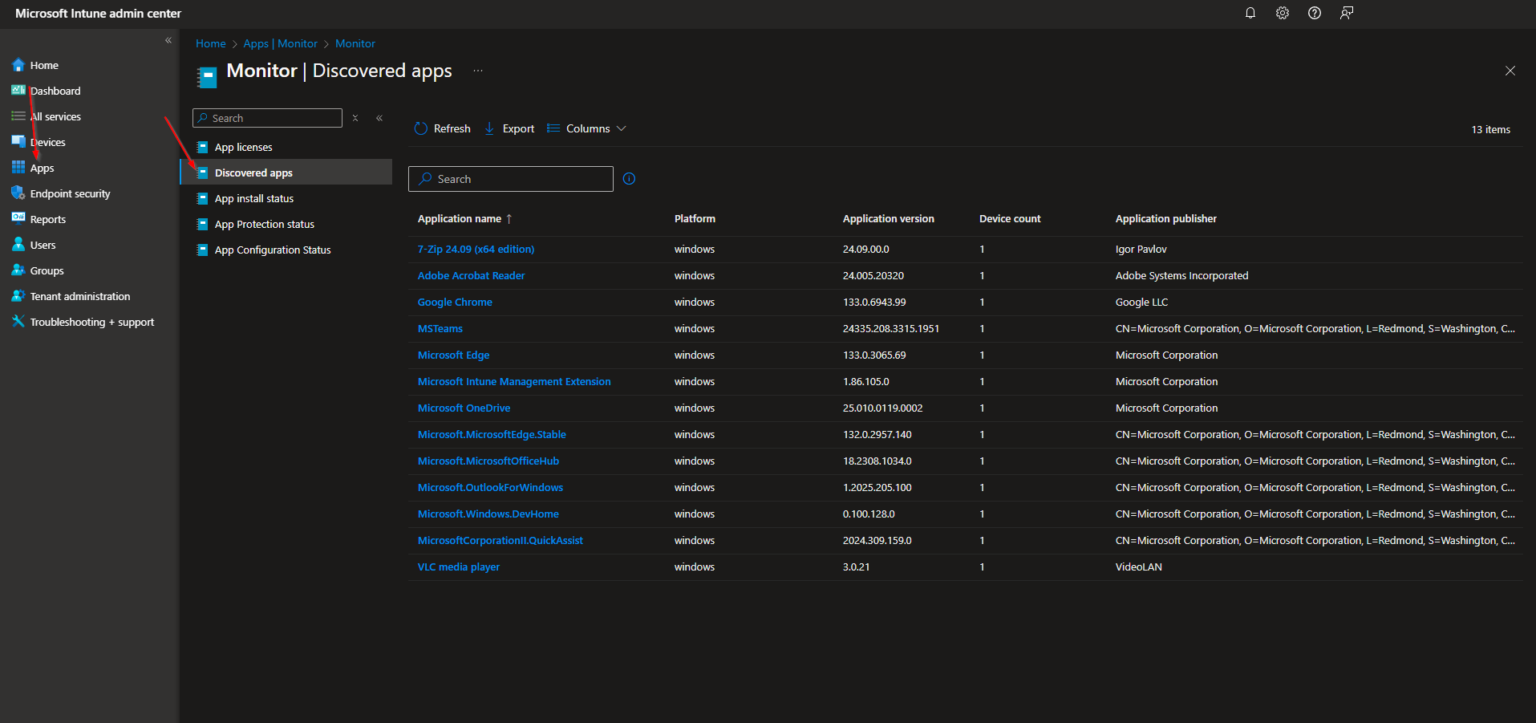1536x723 pixels.
Task: Click the Troubleshooting + support wrench icon
Action: click(x=18, y=322)
